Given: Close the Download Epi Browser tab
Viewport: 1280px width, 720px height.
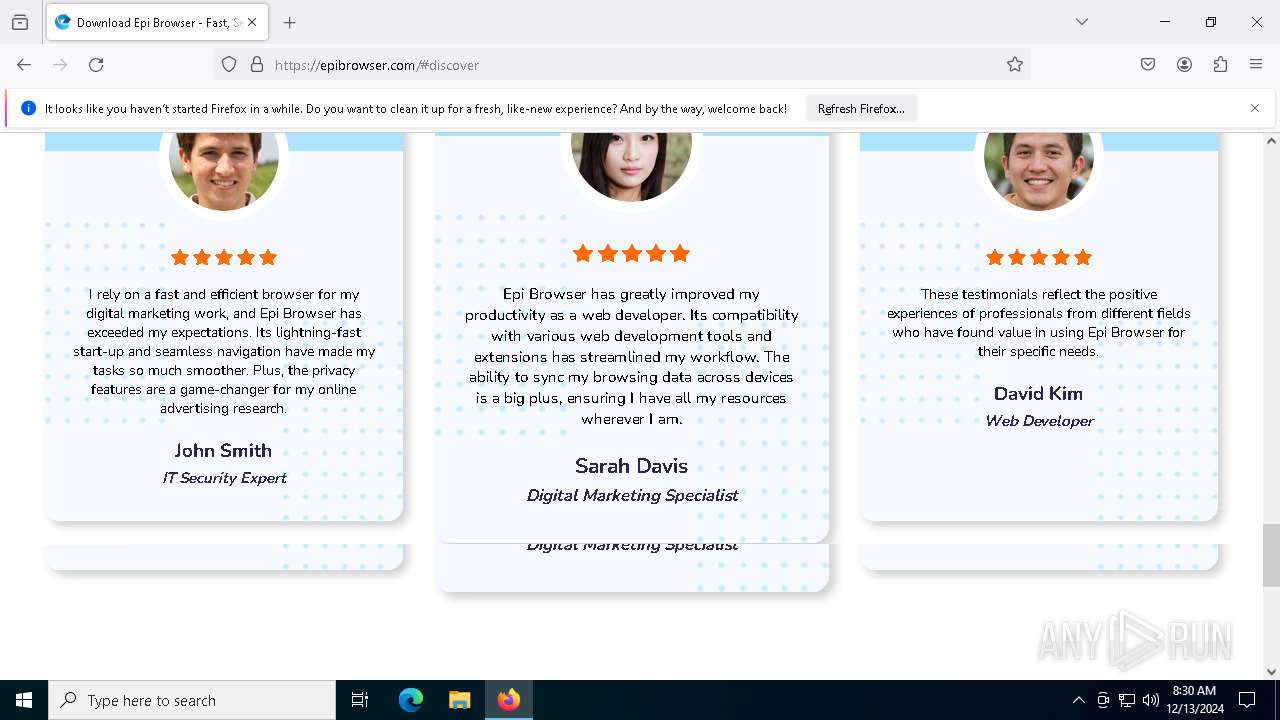Looking at the screenshot, I should [x=252, y=22].
